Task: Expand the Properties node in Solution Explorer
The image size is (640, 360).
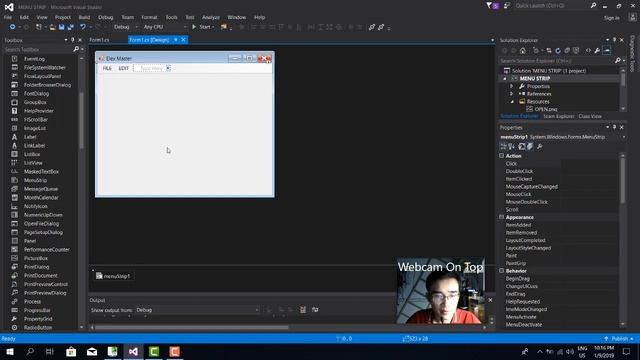Action: pos(511,86)
